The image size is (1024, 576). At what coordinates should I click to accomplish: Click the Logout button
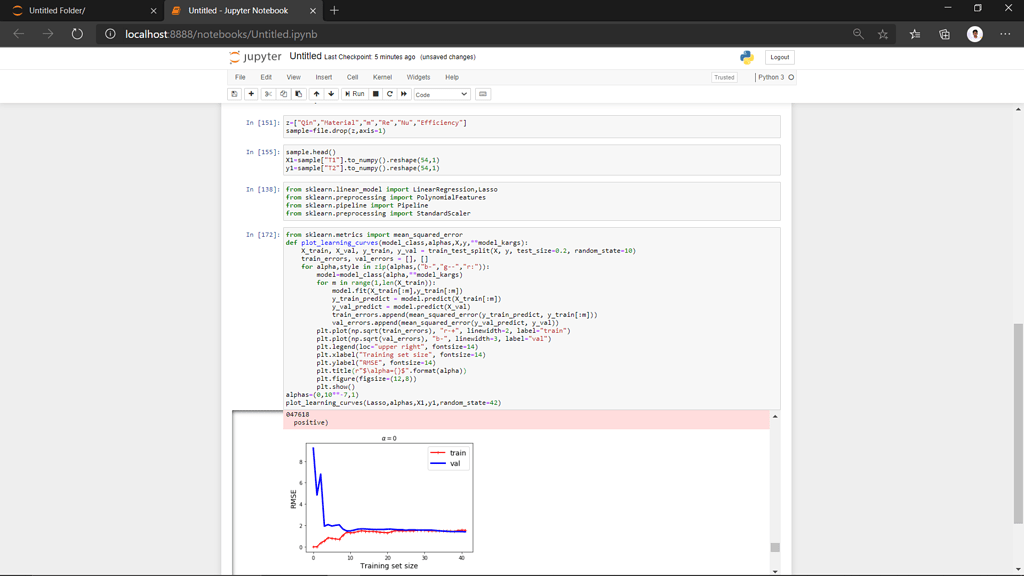[779, 57]
